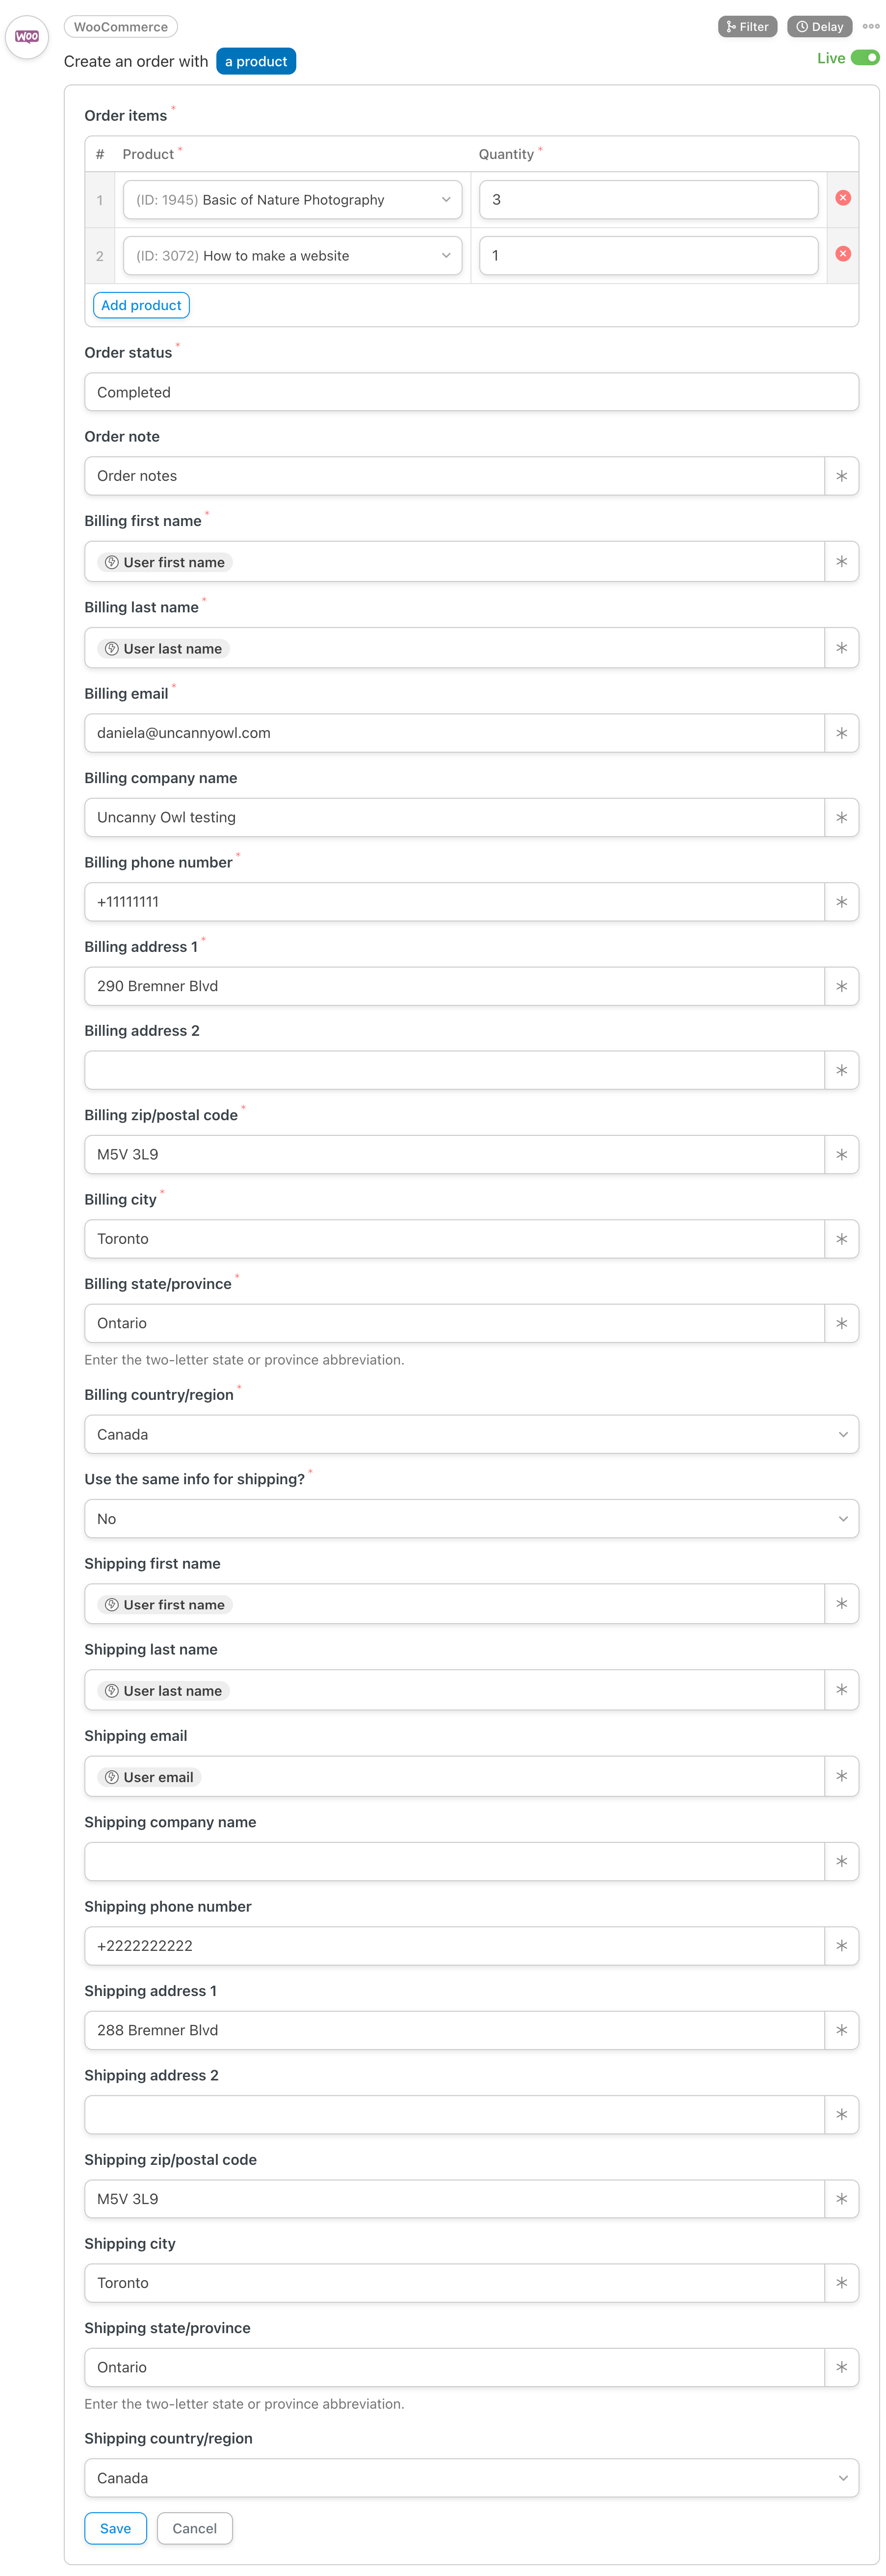Insert token in Order note field

pos(841,476)
